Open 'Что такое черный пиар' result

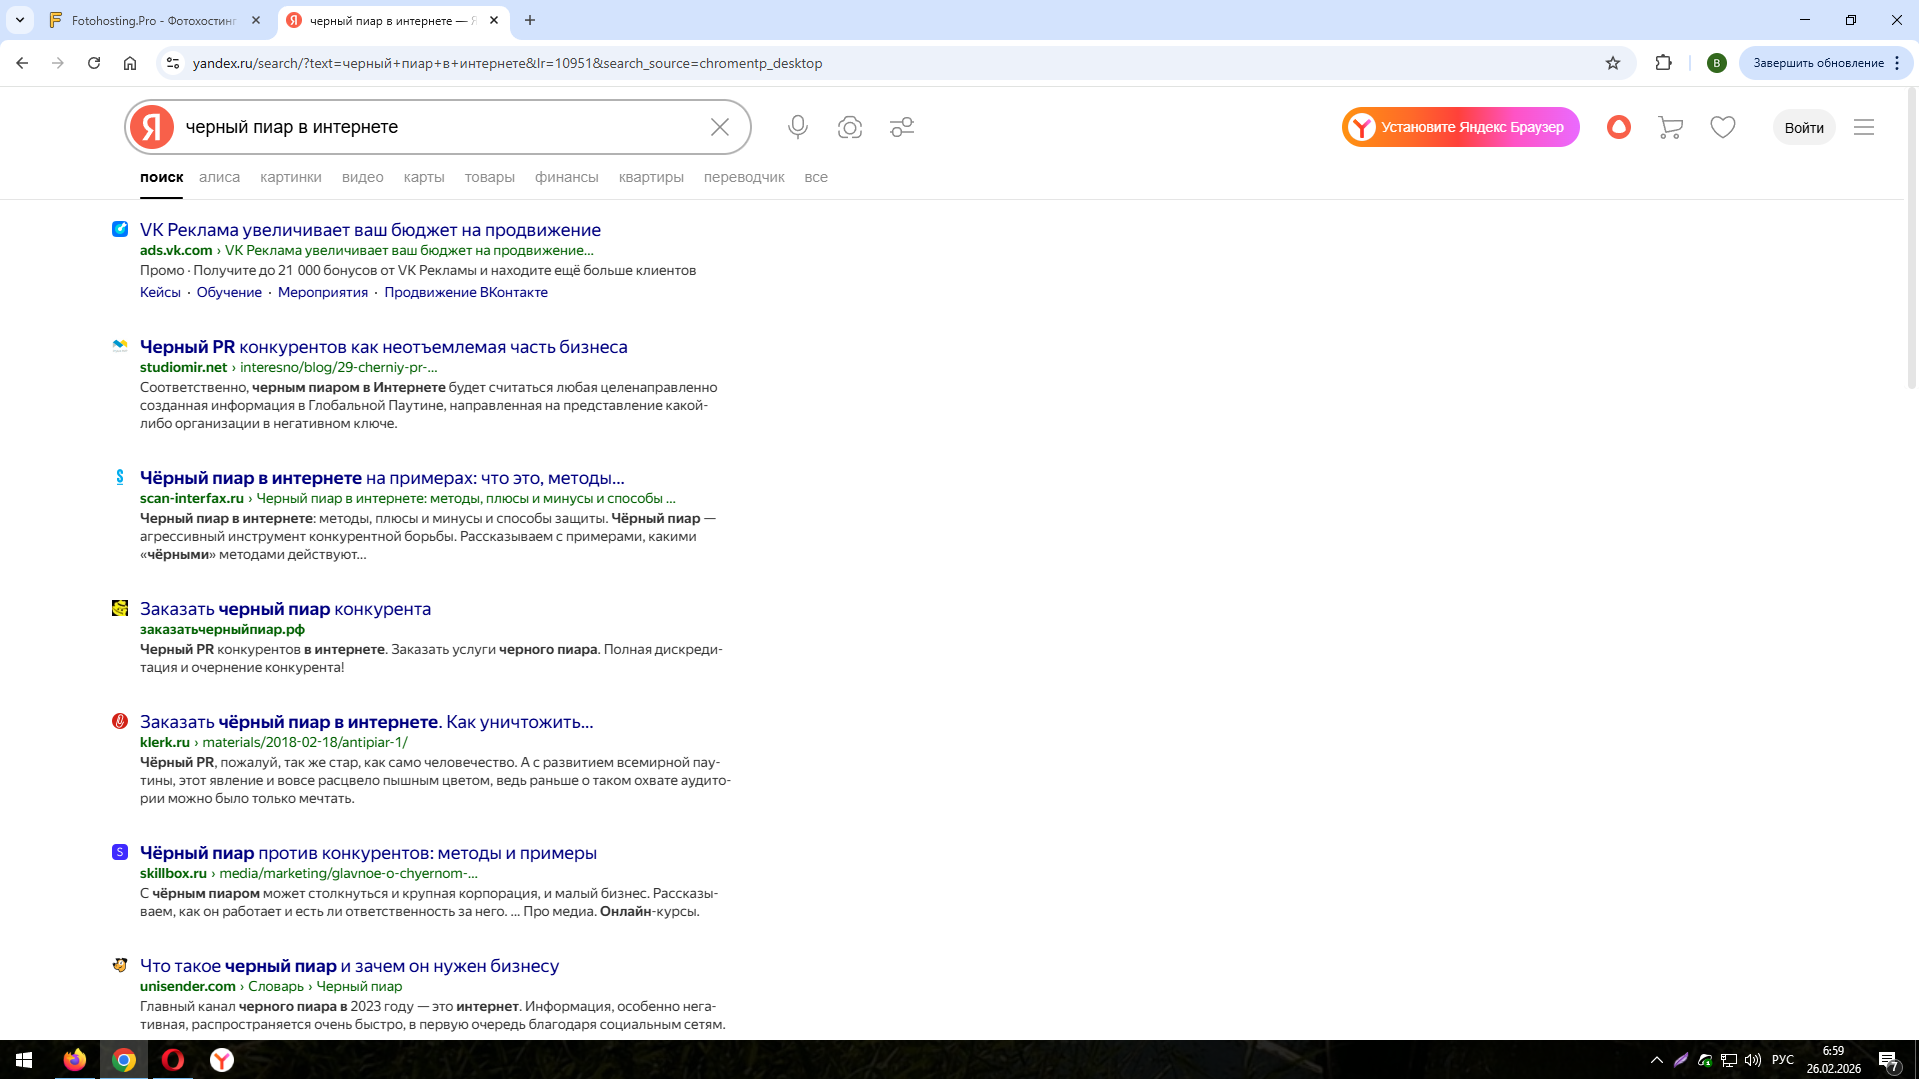coord(349,966)
